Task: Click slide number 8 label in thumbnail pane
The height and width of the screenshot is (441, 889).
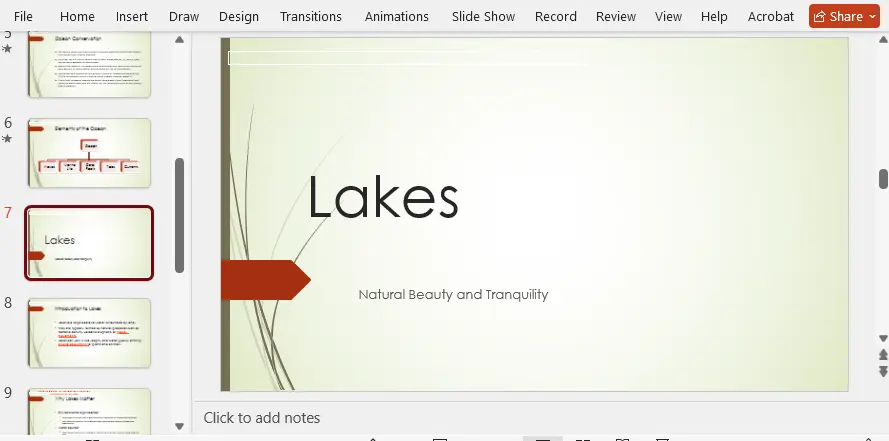Action: [8, 303]
